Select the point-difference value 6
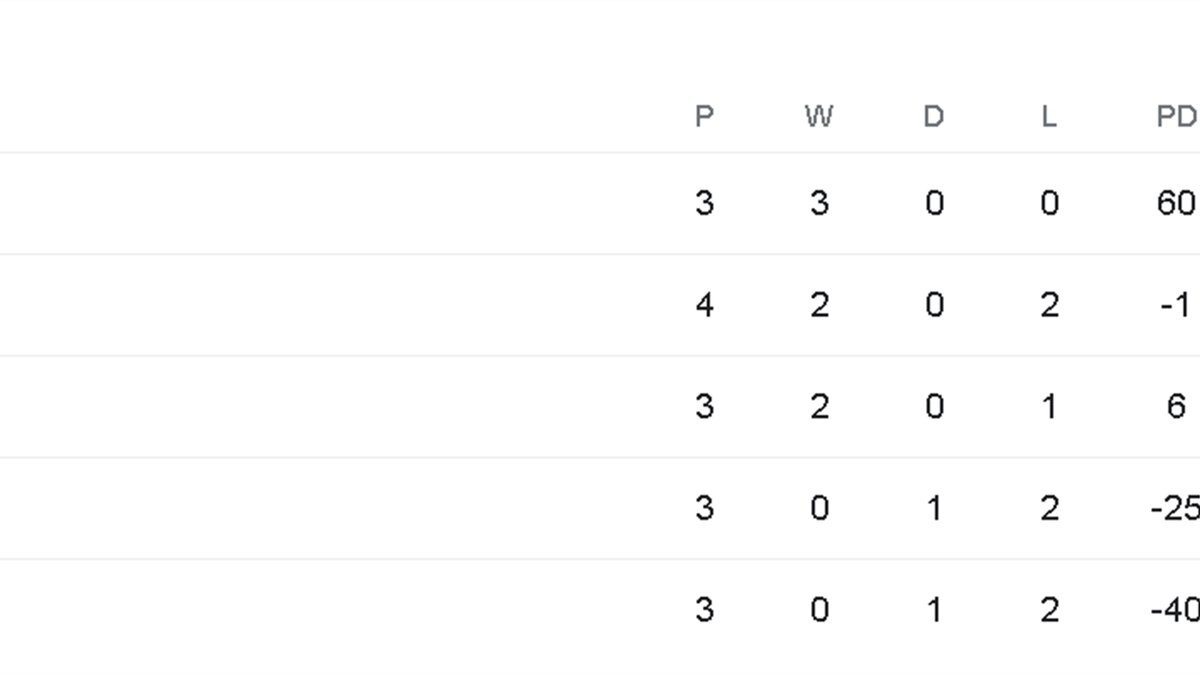Screen dimensions: 1200x675 tap(1176, 406)
